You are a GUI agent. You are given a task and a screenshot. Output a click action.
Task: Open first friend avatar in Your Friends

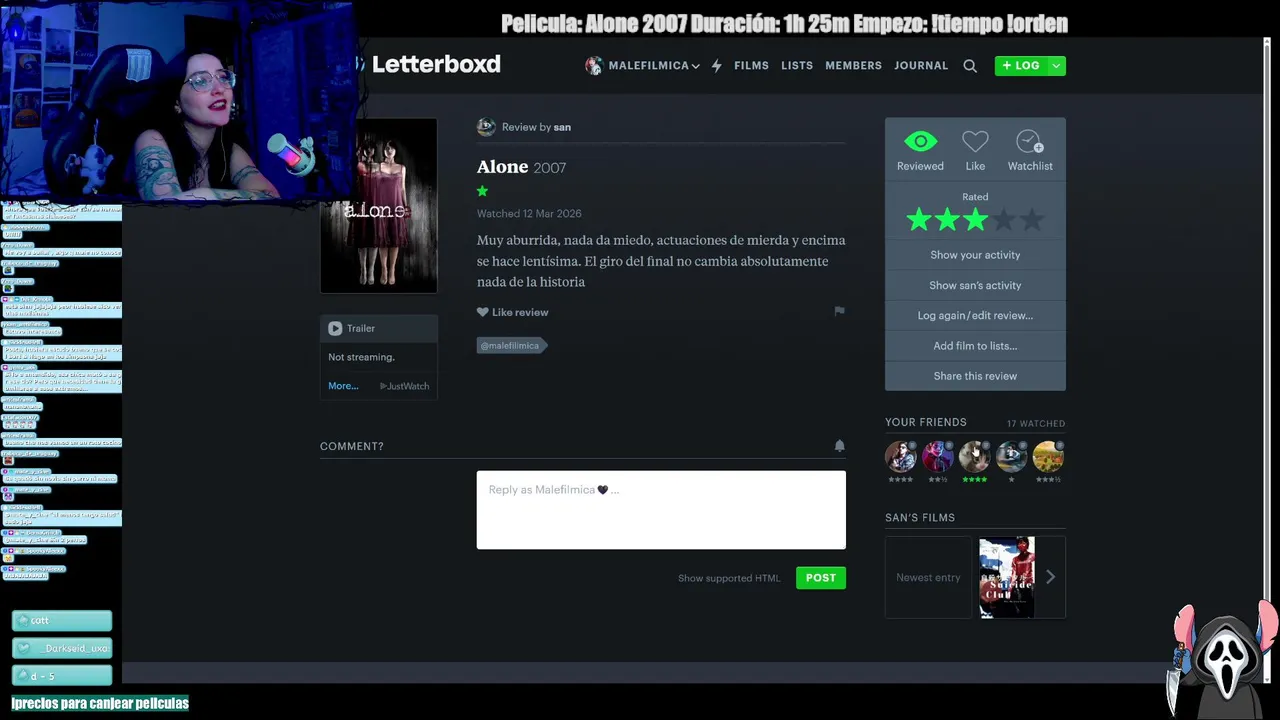(x=900, y=457)
